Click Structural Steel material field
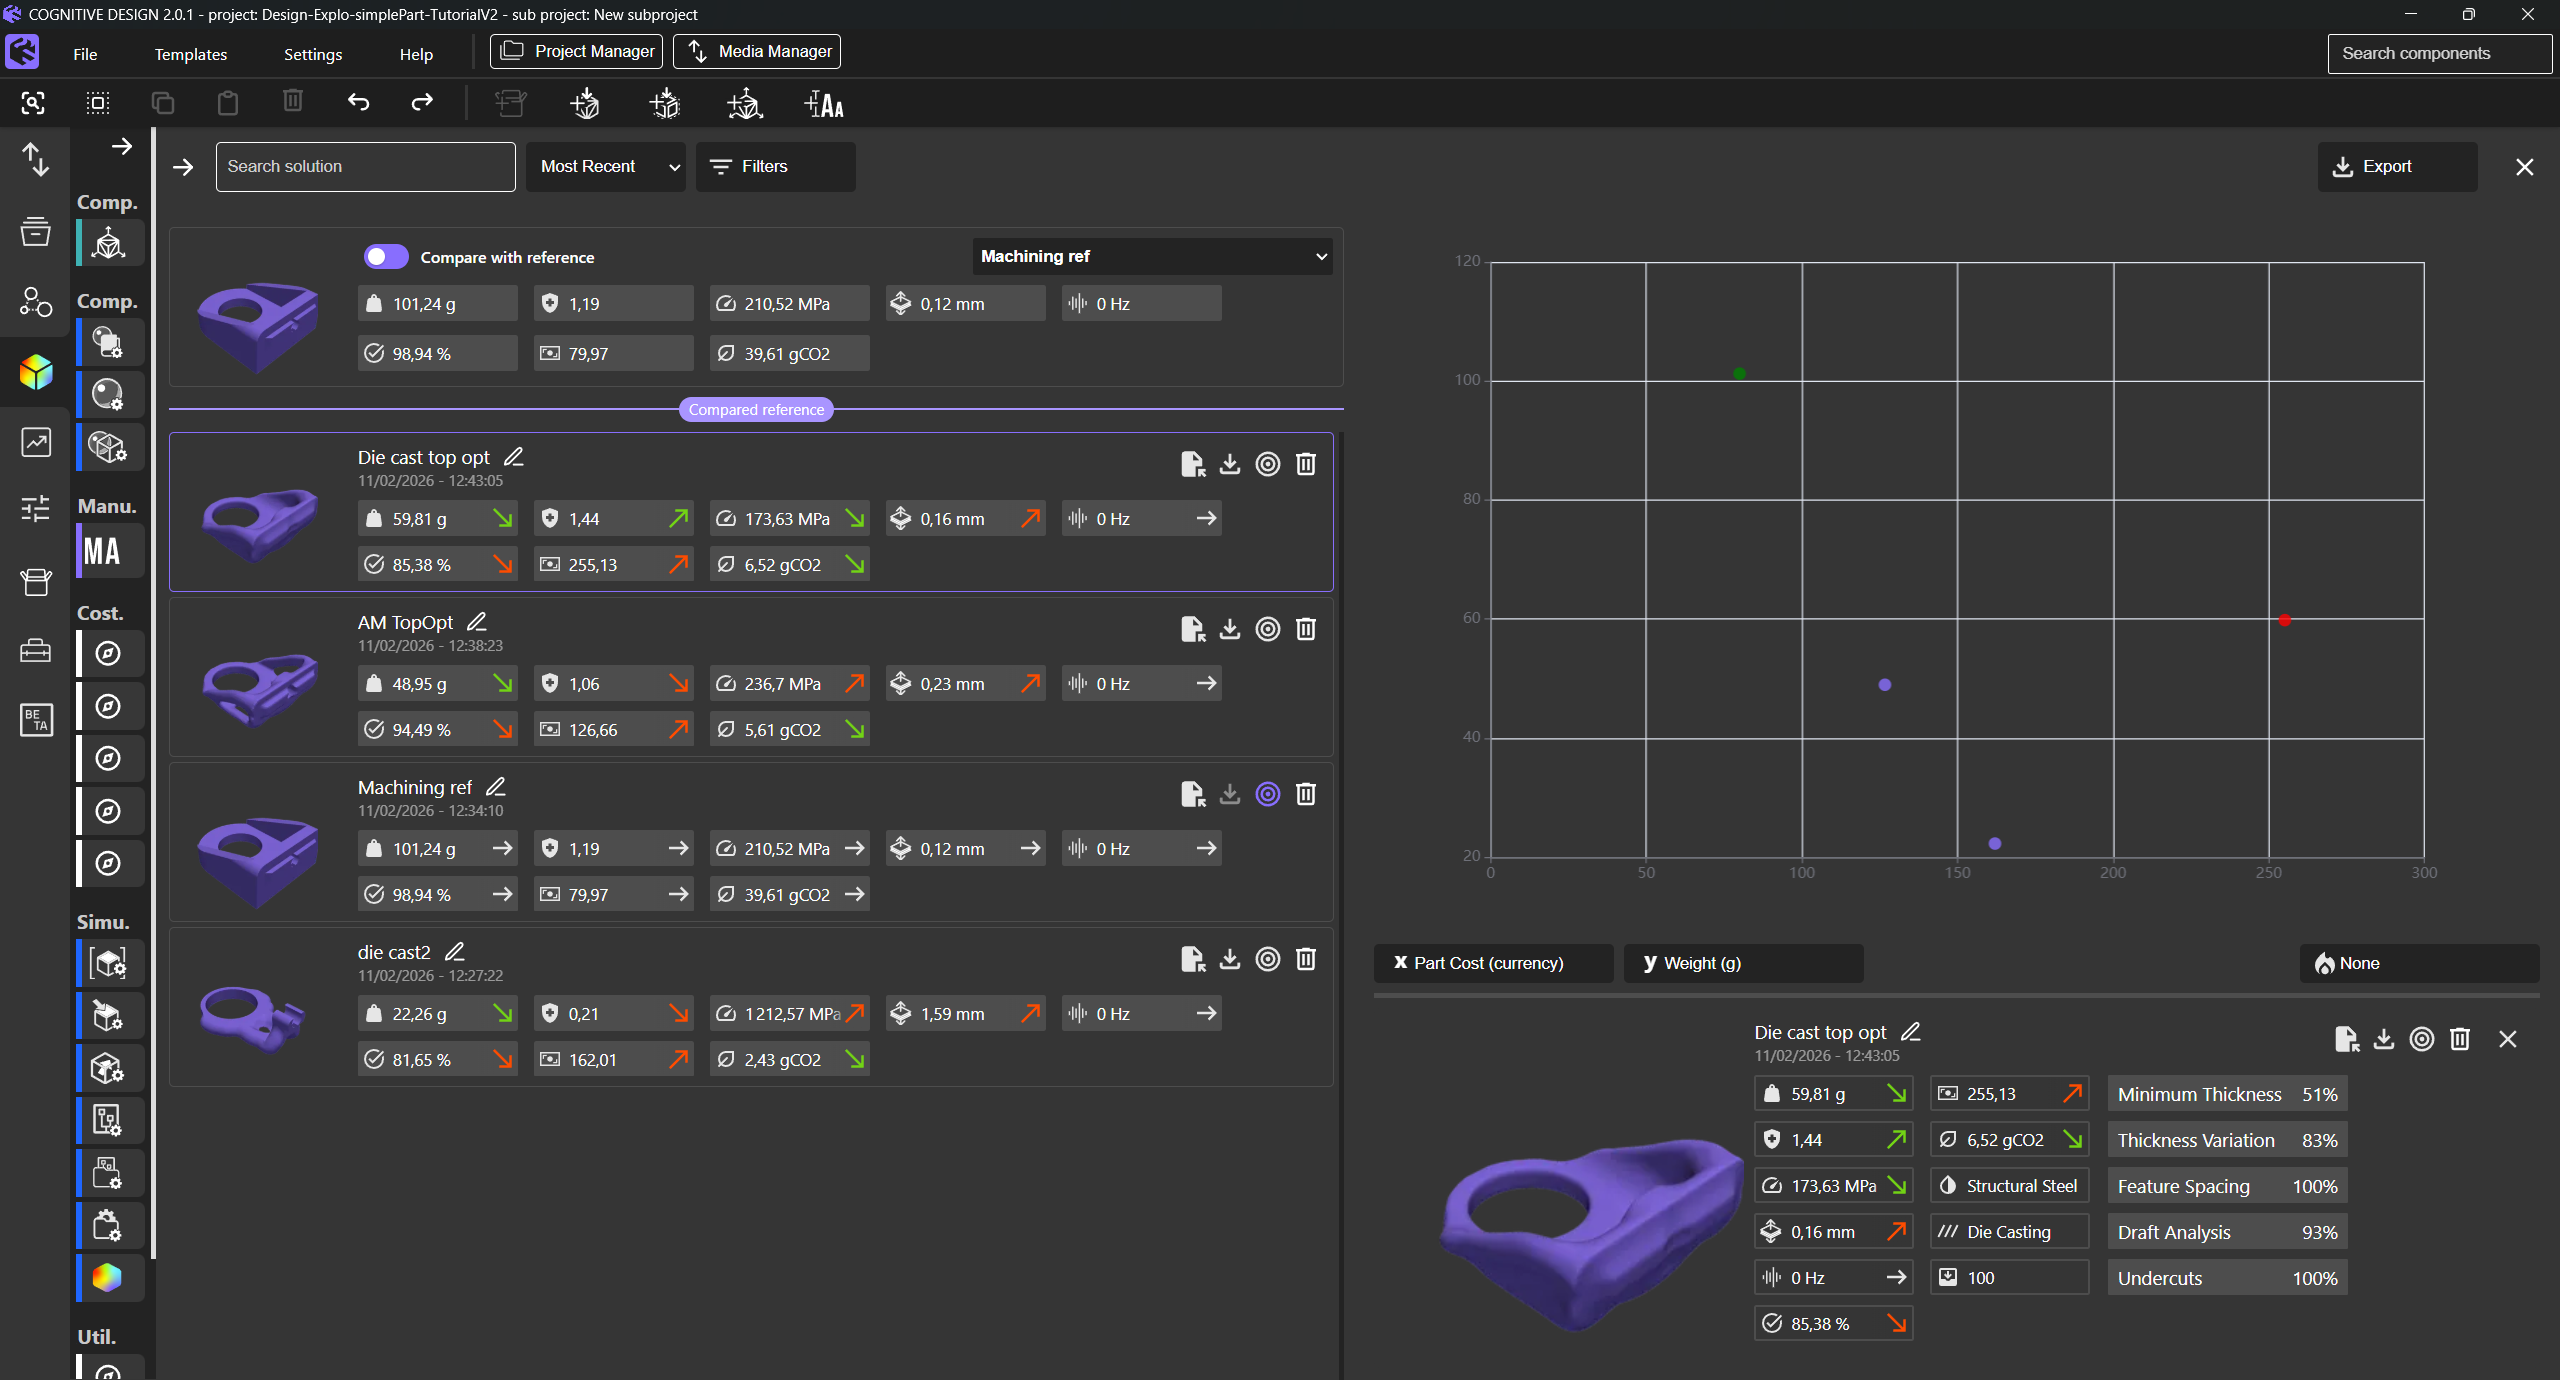Image resolution: width=2560 pixels, height=1380 pixels. 2009,1186
